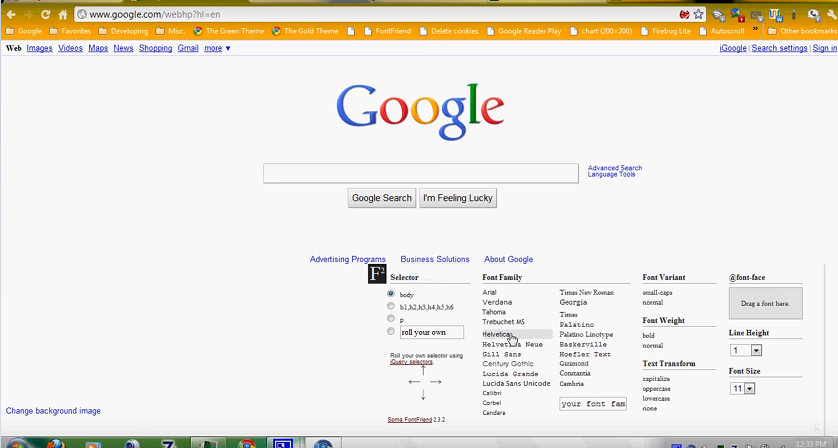Go to the browser Home icon
This screenshot has height=448, width=838.
63,14
